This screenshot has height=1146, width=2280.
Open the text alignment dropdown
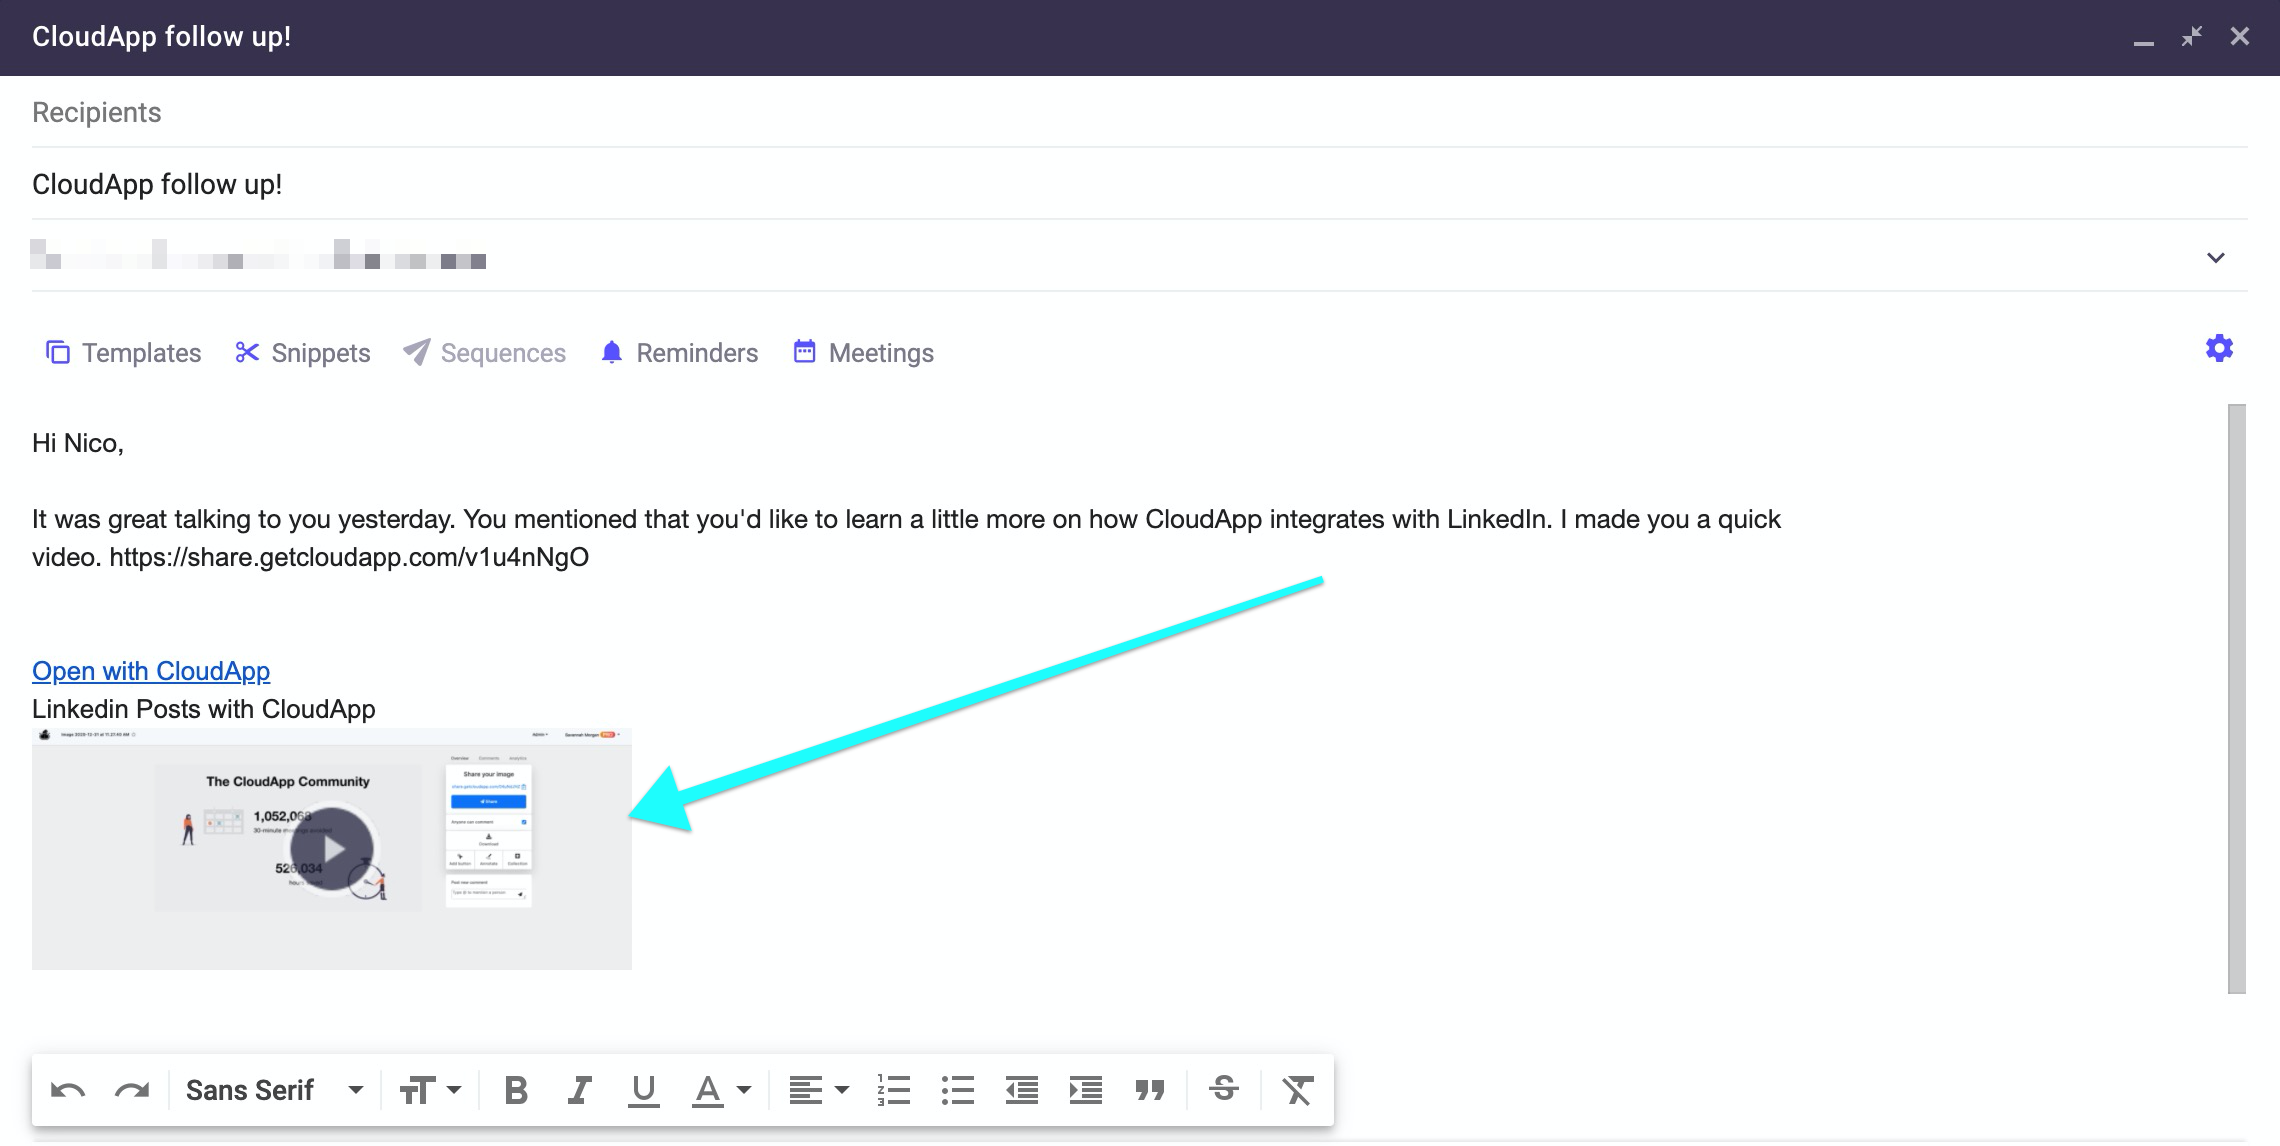pyautogui.click(x=816, y=1090)
